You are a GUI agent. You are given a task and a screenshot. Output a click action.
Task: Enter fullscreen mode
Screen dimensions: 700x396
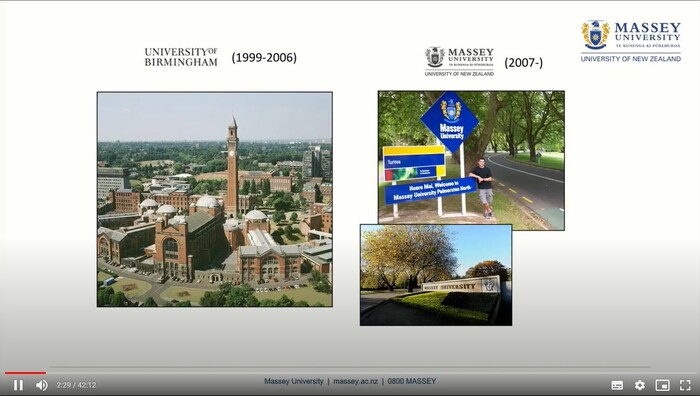point(685,385)
